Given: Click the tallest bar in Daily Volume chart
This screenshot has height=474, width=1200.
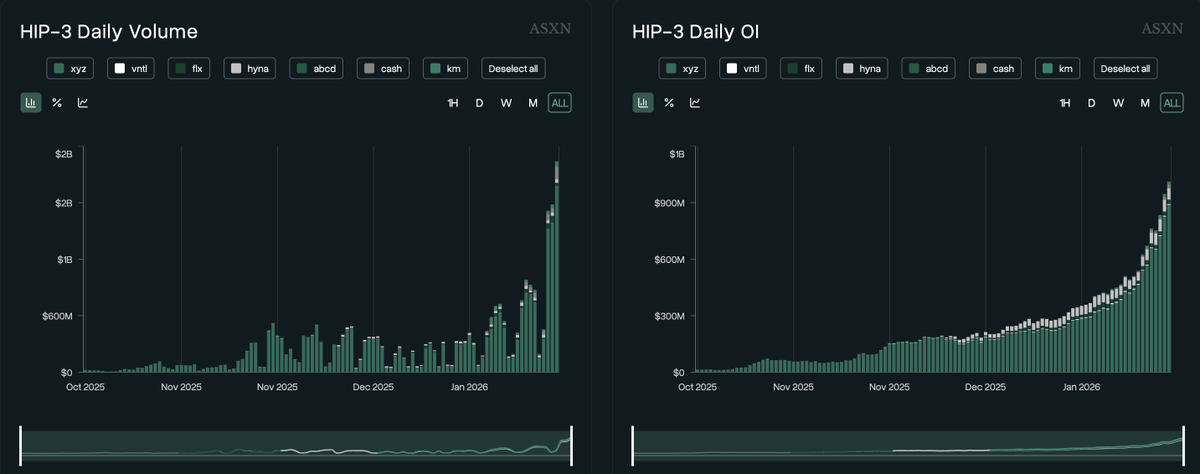Looking at the screenshot, I should point(556,267).
